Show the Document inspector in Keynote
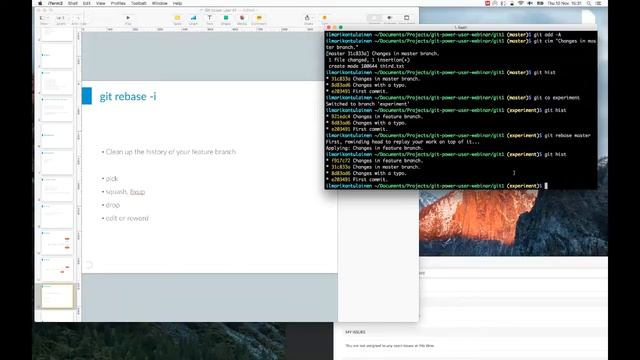This screenshot has width=640, height=360. click(407, 18)
